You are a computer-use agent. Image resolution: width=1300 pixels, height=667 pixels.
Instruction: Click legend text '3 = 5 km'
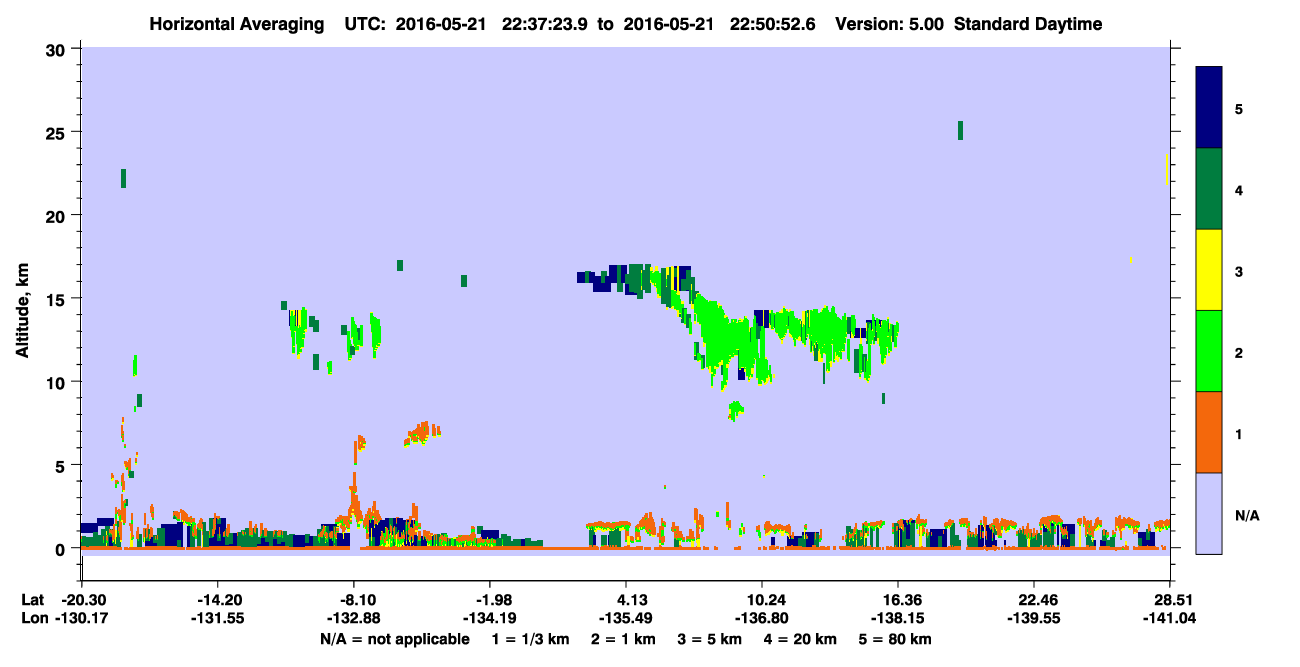point(711,639)
